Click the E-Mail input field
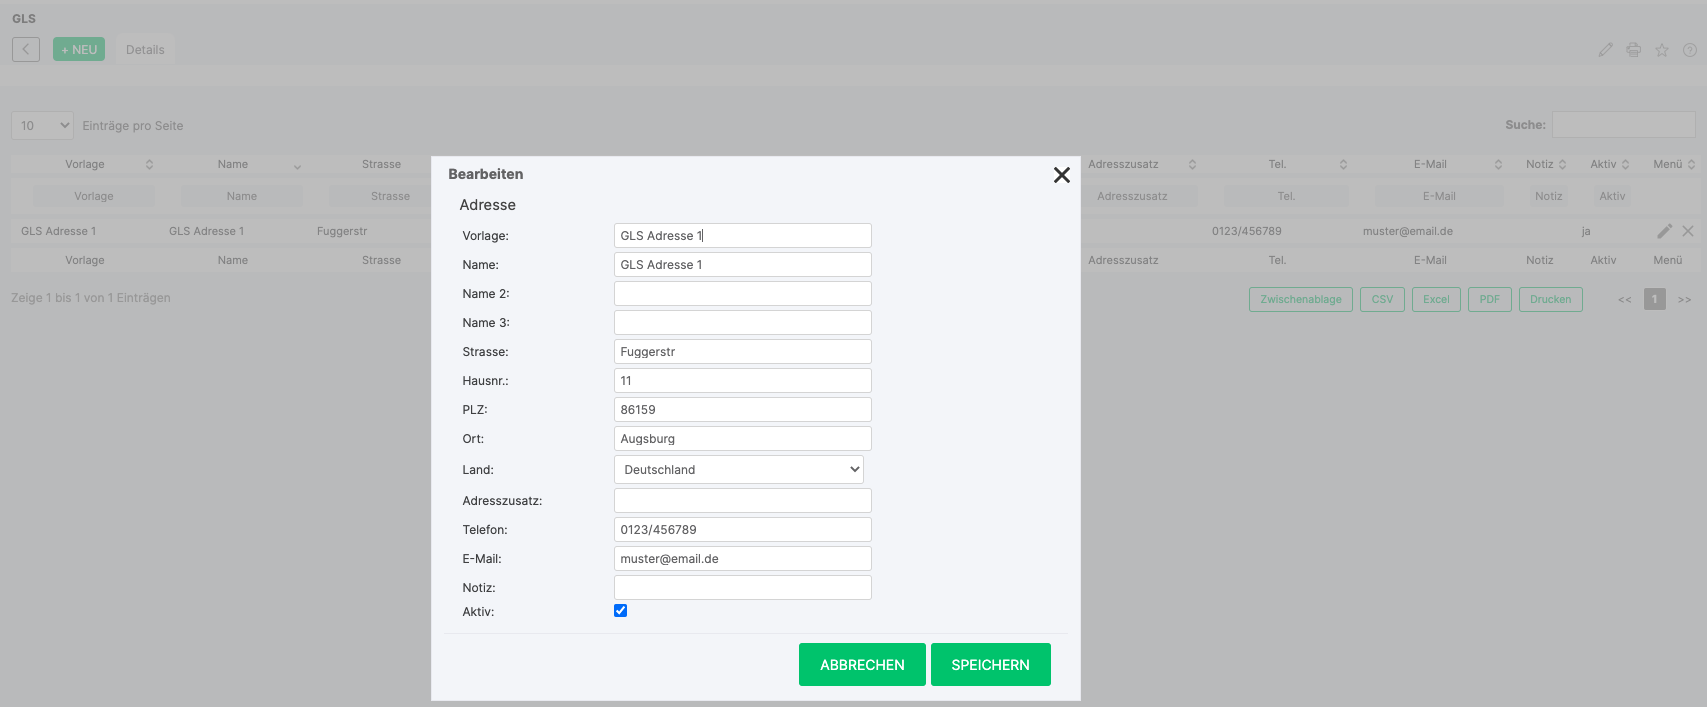 pos(742,559)
